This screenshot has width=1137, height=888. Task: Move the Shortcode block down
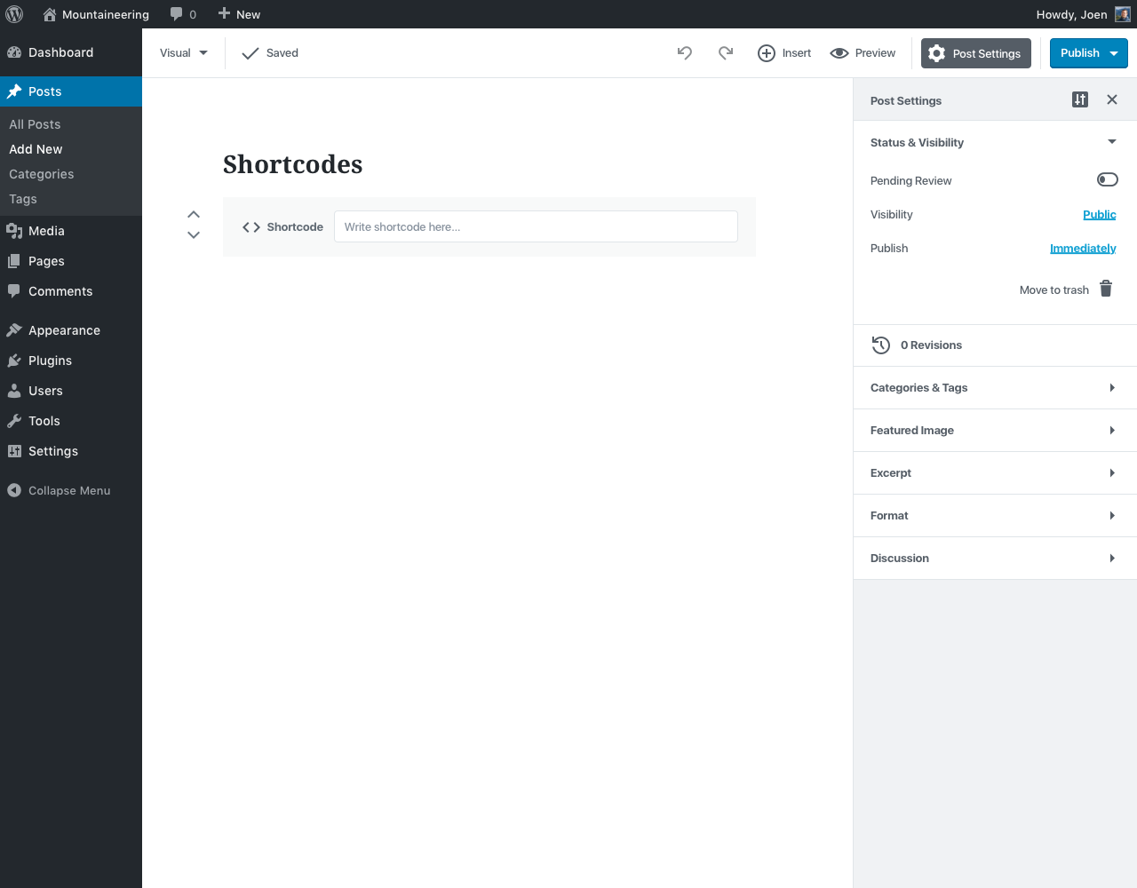pyautogui.click(x=194, y=235)
